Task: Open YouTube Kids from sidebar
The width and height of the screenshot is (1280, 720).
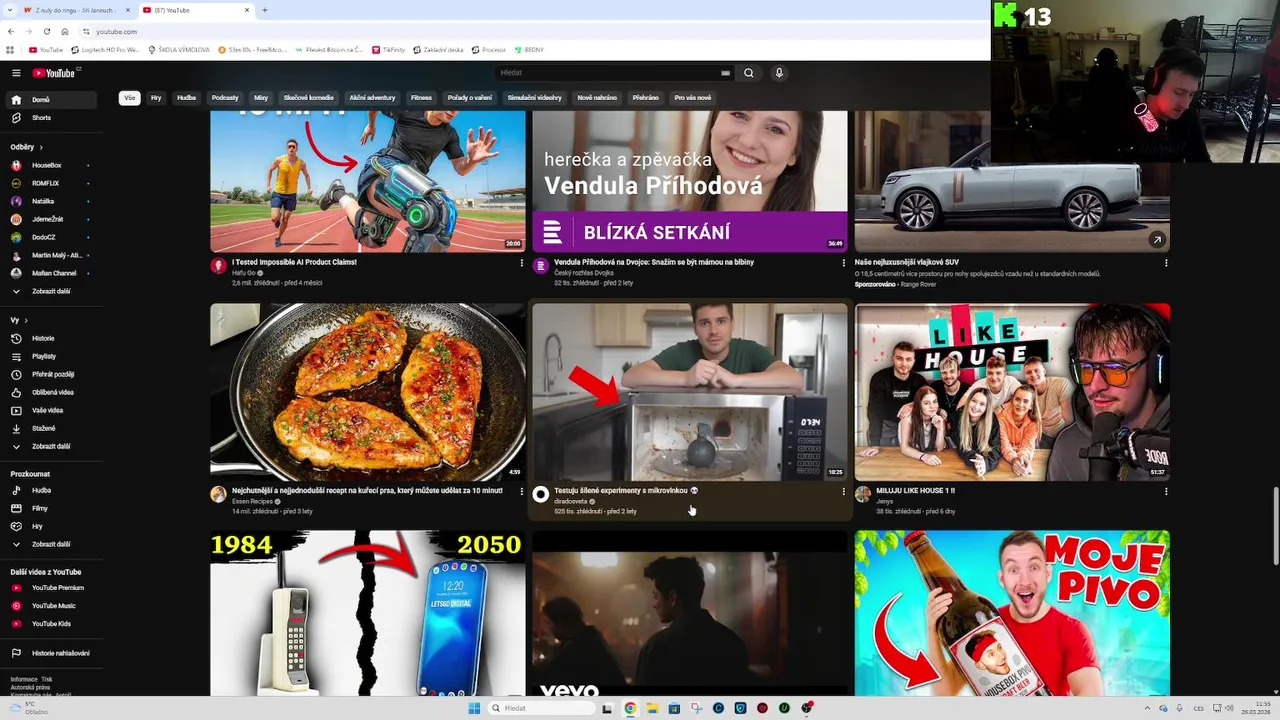Action: (x=50, y=624)
